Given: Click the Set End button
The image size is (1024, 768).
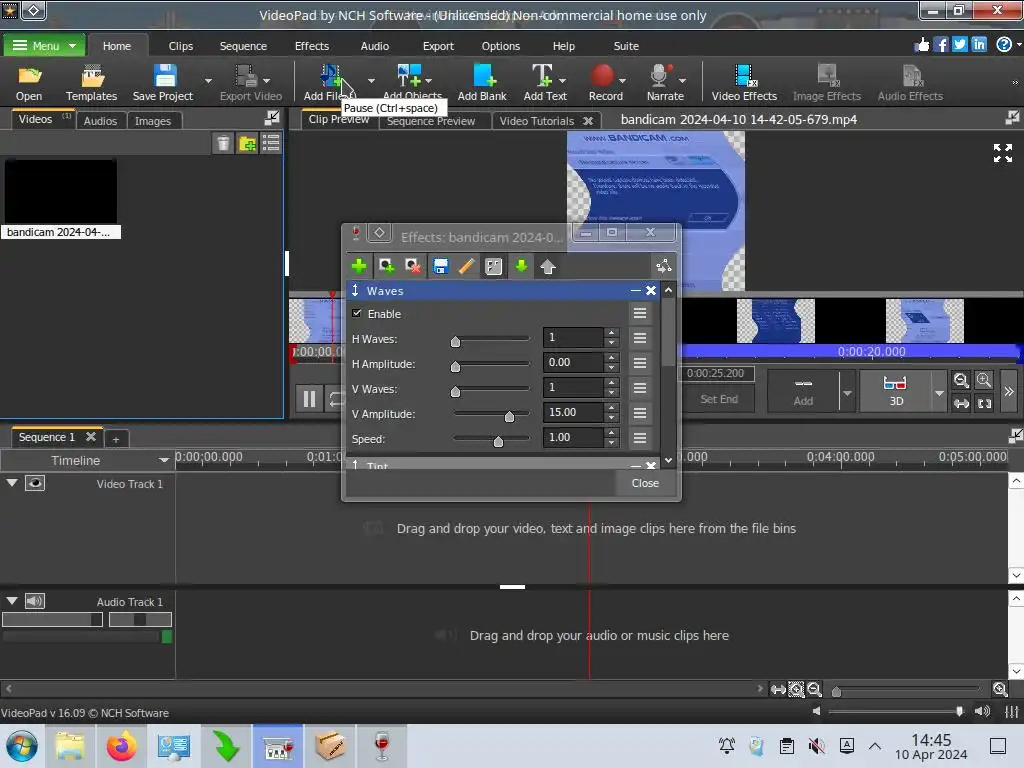Looking at the screenshot, I should [718, 399].
